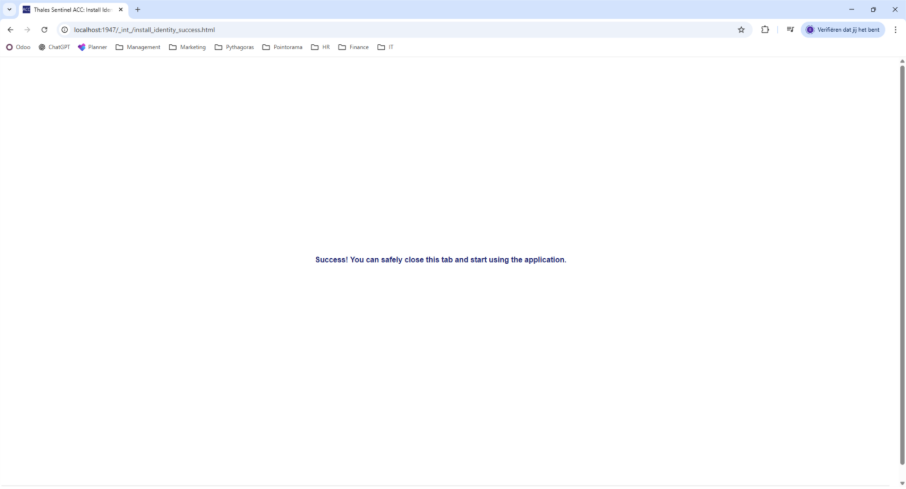The height and width of the screenshot is (489, 906).
Task: Go back to the previous page
Action: click(10, 29)
